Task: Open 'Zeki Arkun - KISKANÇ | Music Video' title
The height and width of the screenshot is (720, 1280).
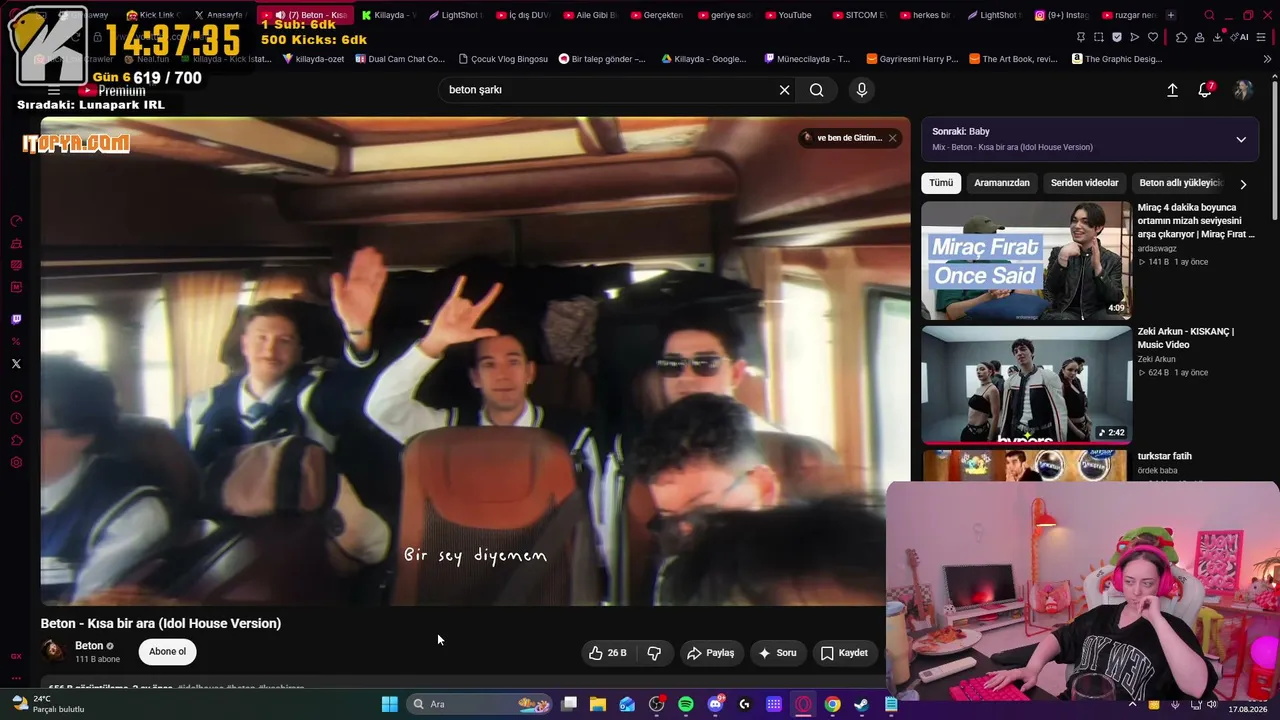Action: click(1186, 338)
